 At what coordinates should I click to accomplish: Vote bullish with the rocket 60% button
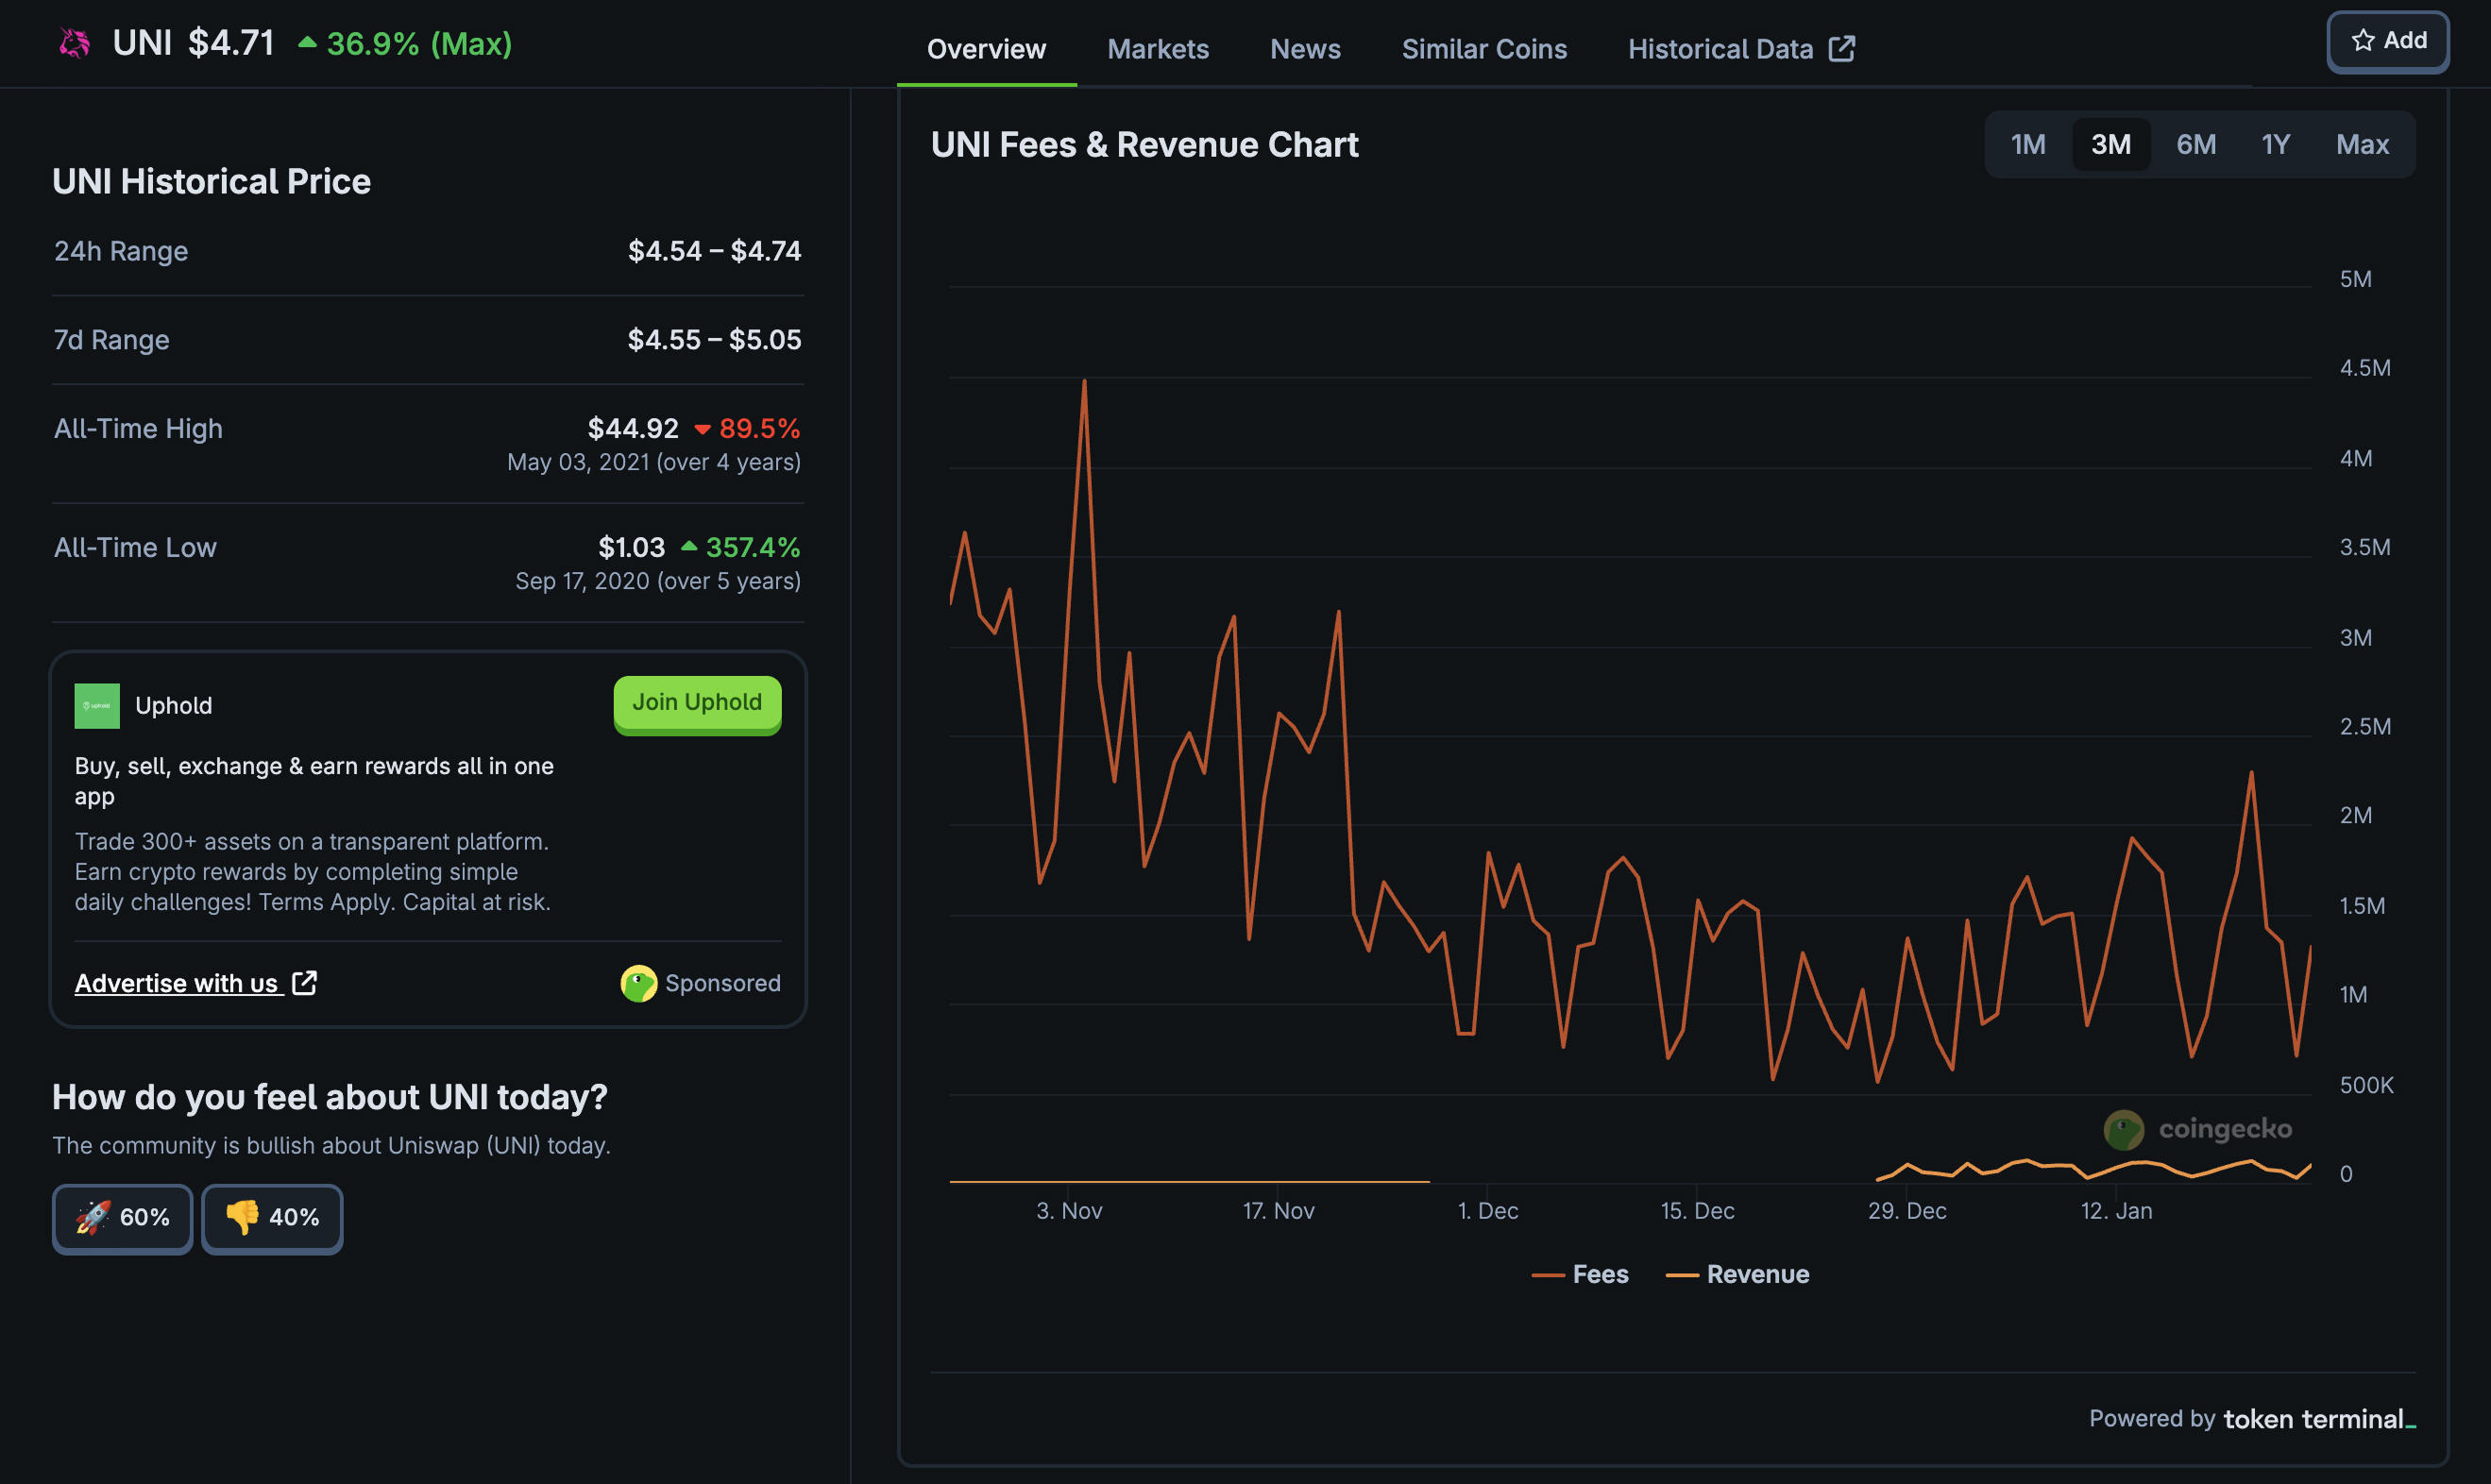[122, 1217]
